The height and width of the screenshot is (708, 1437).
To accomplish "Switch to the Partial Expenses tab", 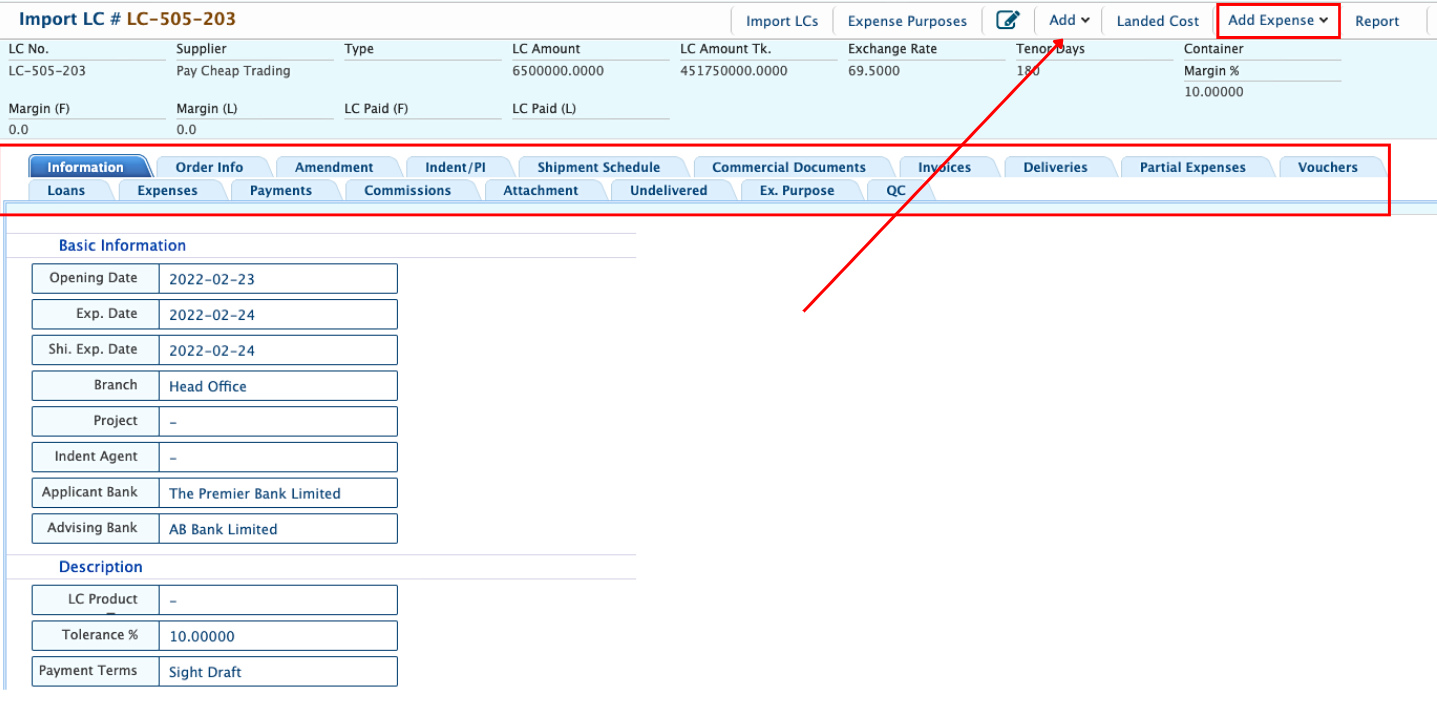I will click(1192, 167).
